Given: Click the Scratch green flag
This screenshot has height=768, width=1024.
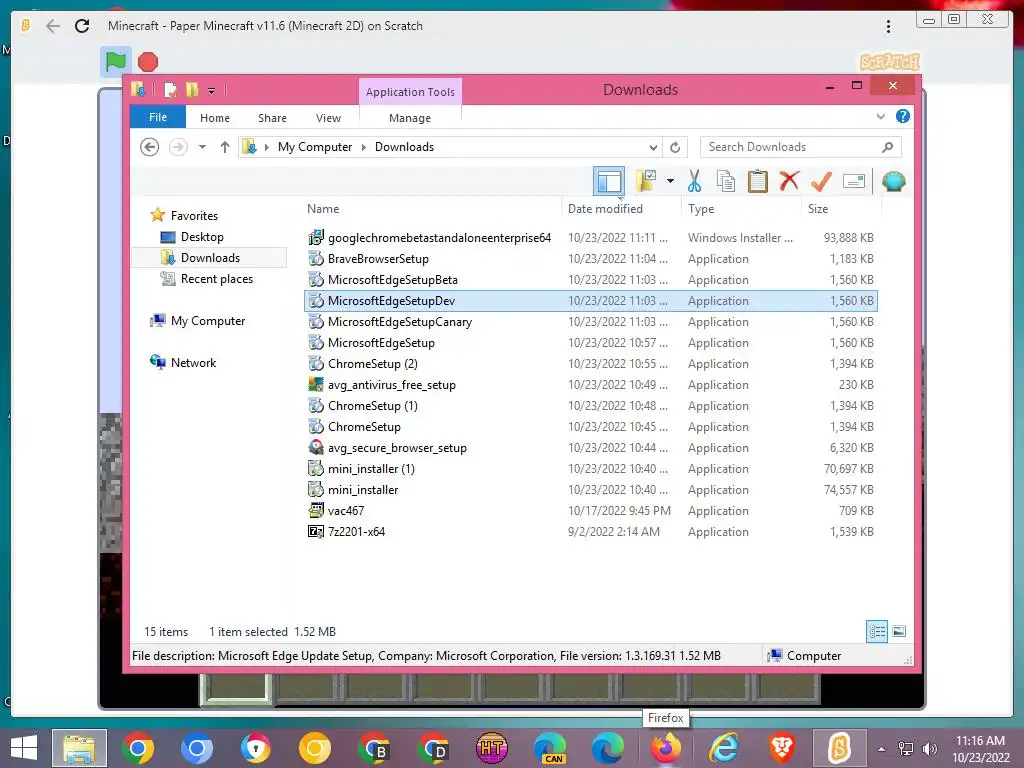Looking at the screenshot, I should (x=116, y=62).
